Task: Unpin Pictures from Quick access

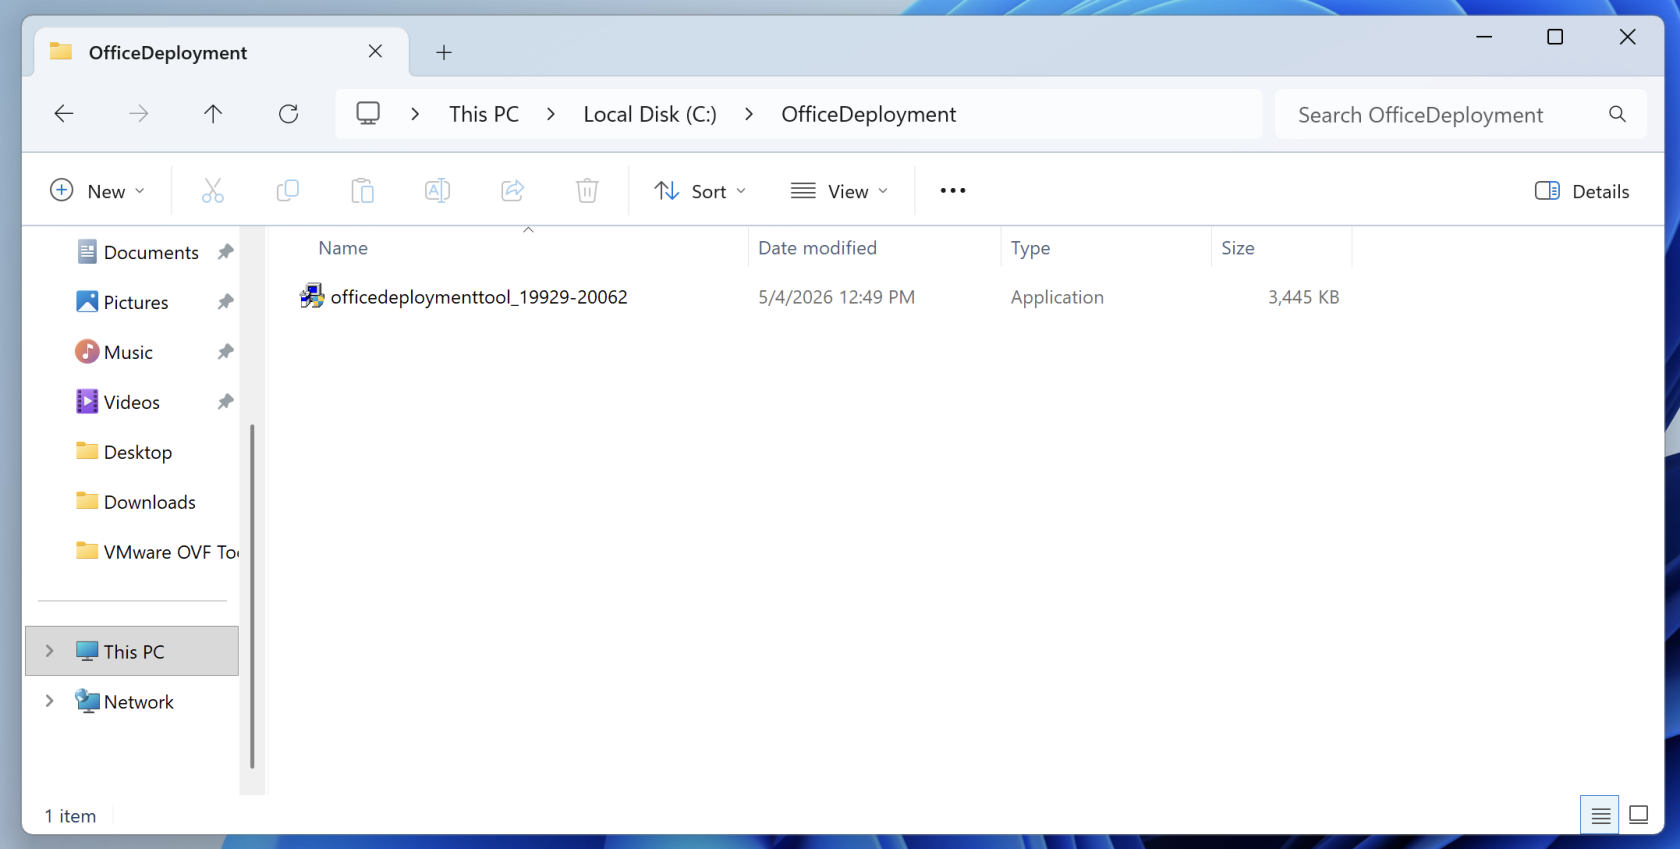Action: 226,302
